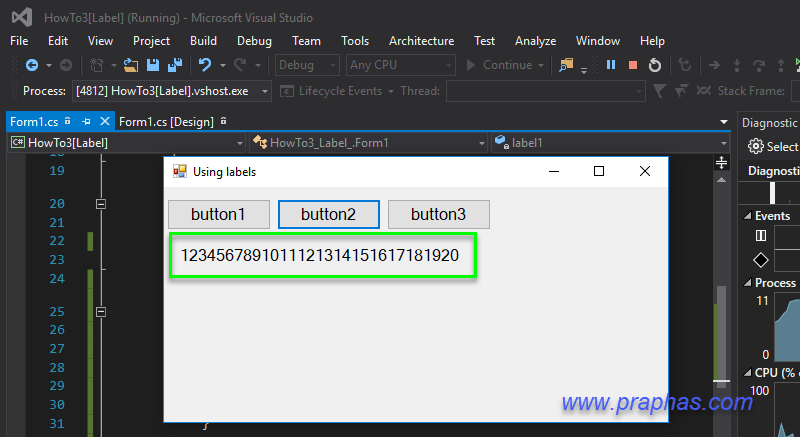Restart the debugging session

(655, 65)
